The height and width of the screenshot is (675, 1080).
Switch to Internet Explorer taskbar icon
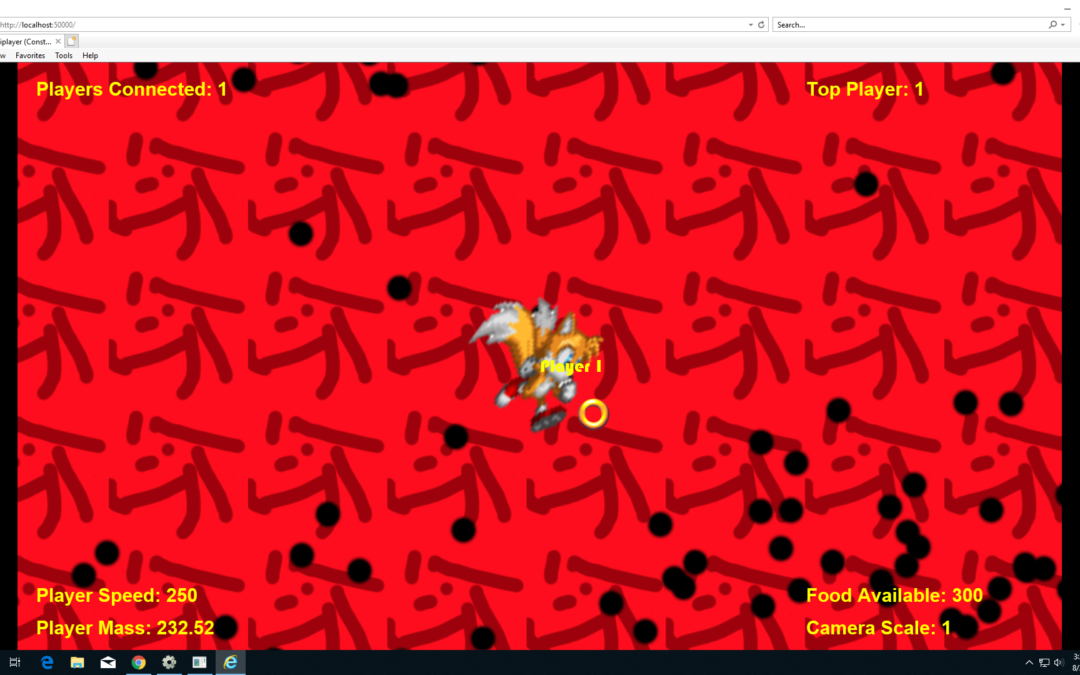[x=231, y=663]
